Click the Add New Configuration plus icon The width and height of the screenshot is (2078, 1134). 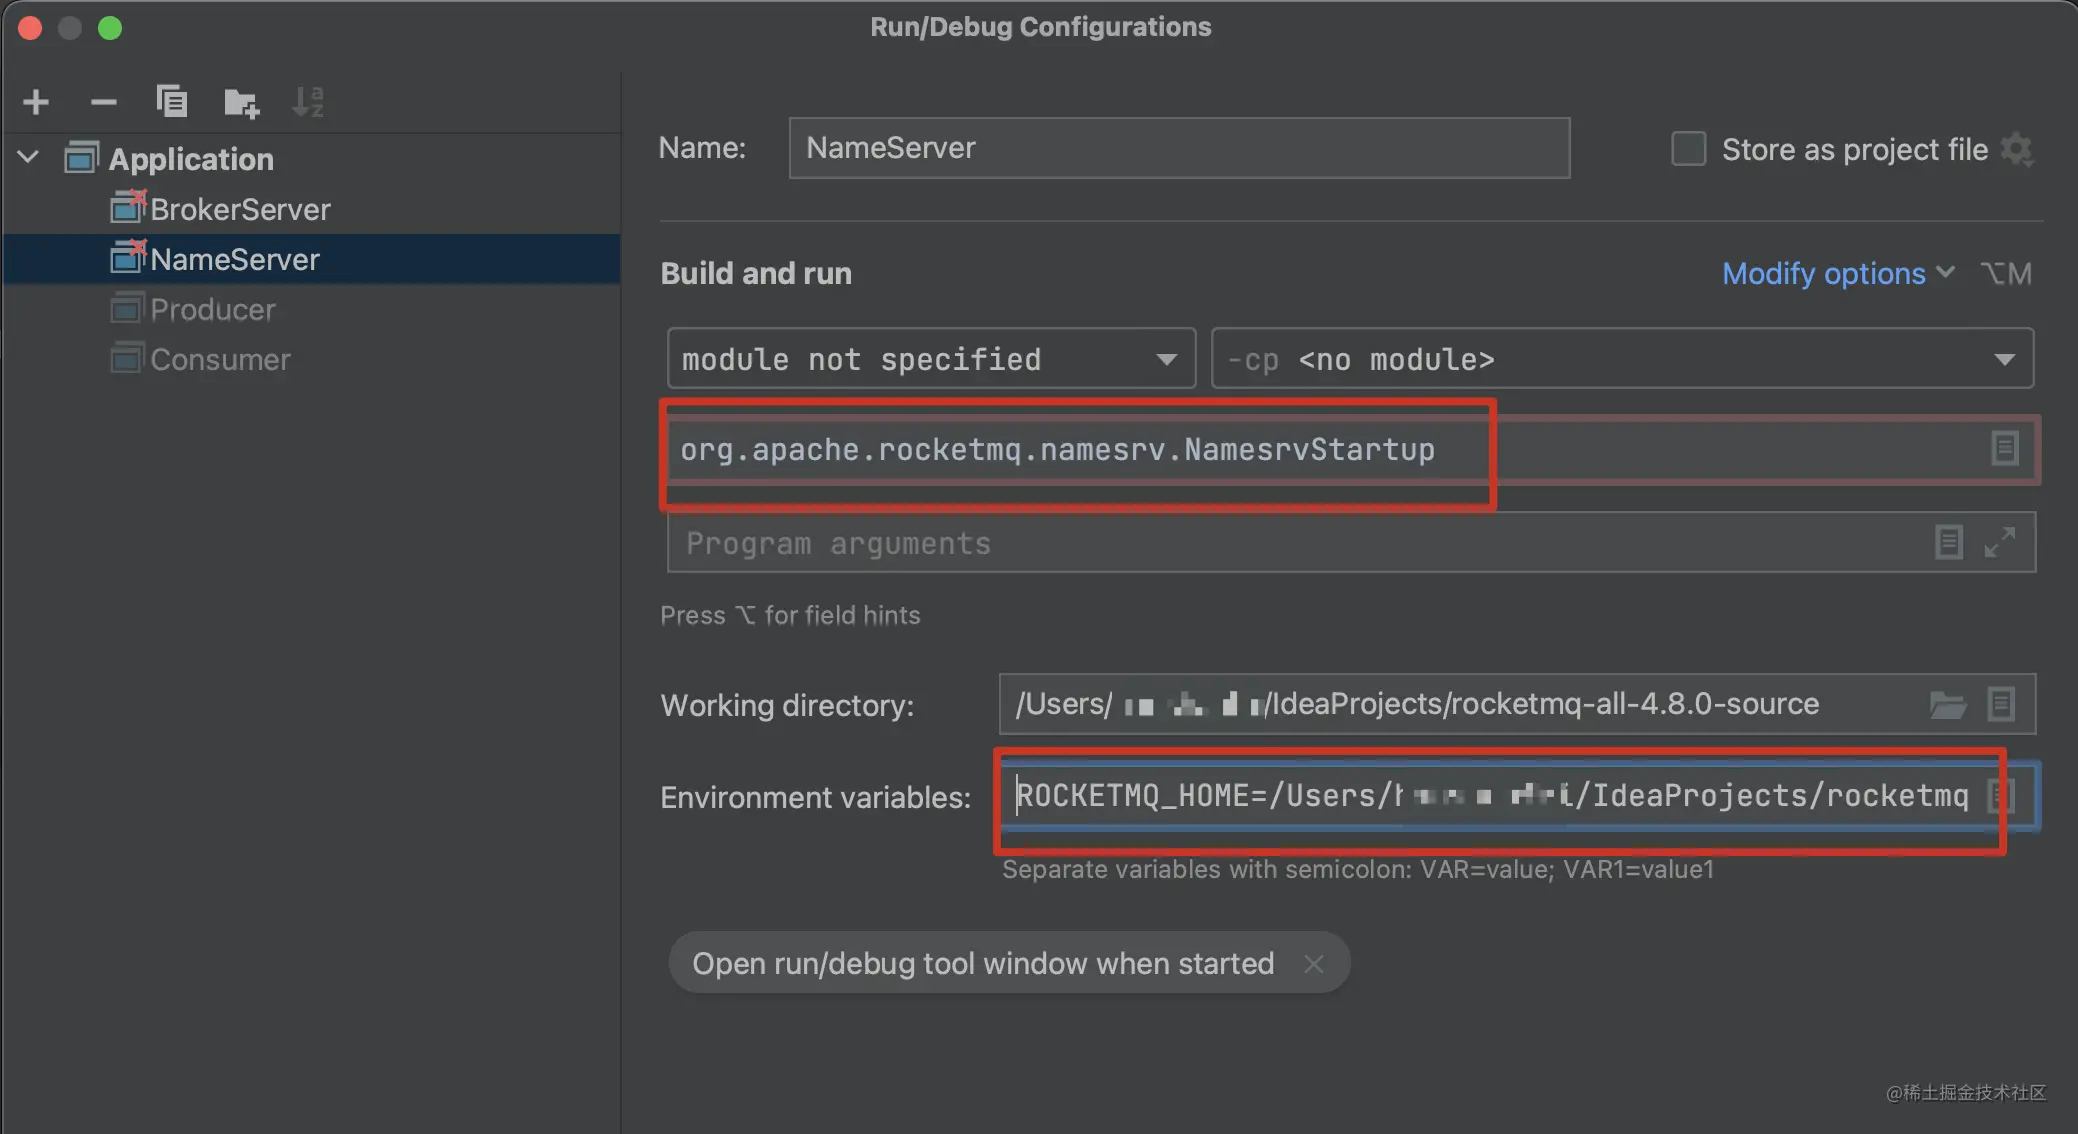[x=36, y=102]
